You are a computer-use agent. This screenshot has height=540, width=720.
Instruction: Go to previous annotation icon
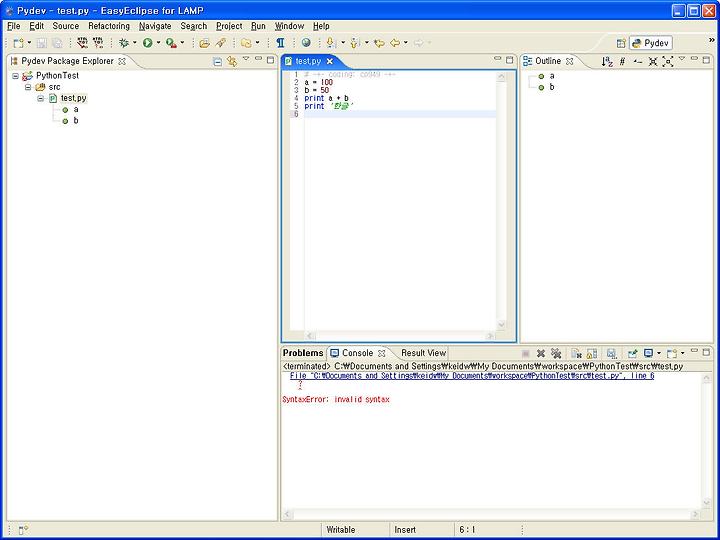[354, 43]
